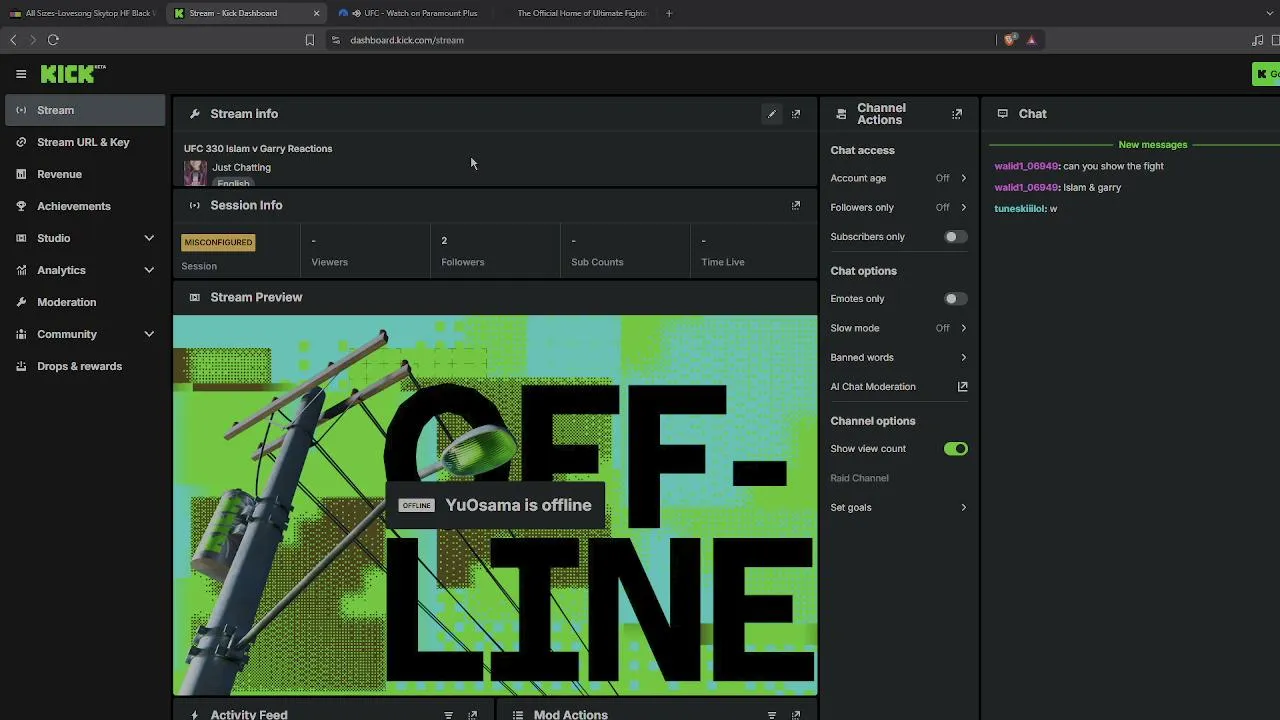Open Banned words list
The height and width of the screenshot is (720, 1280).
[899, 357]
